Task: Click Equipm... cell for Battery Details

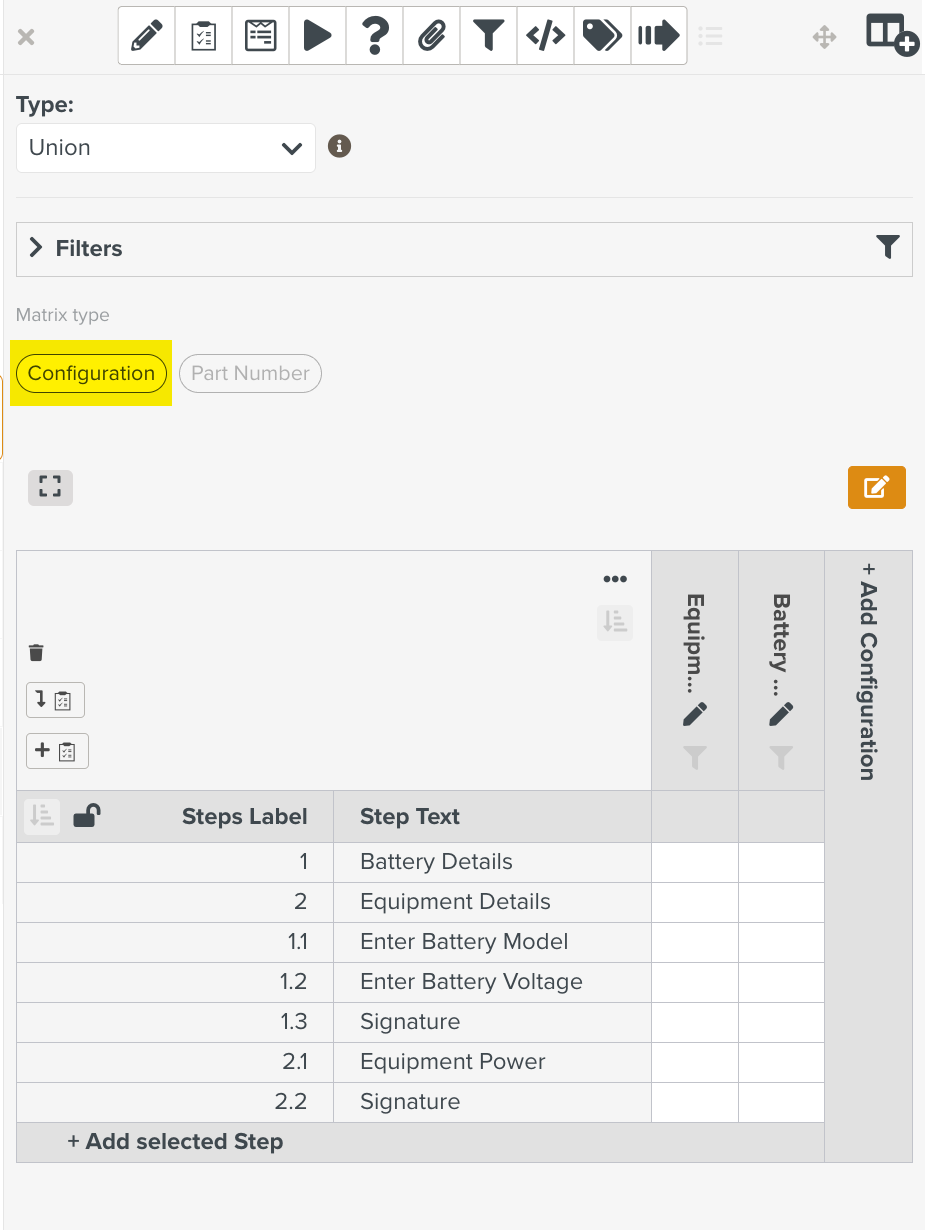Action: (695, 862)
